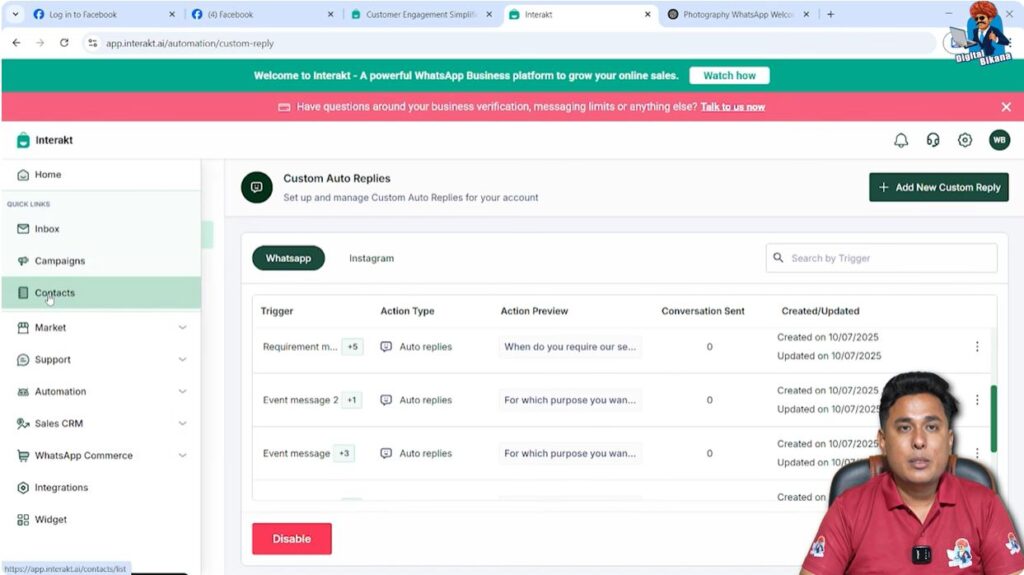The image size is (1024, 575).
Task: Click the Talk to us now link
Action: (732, 107)
